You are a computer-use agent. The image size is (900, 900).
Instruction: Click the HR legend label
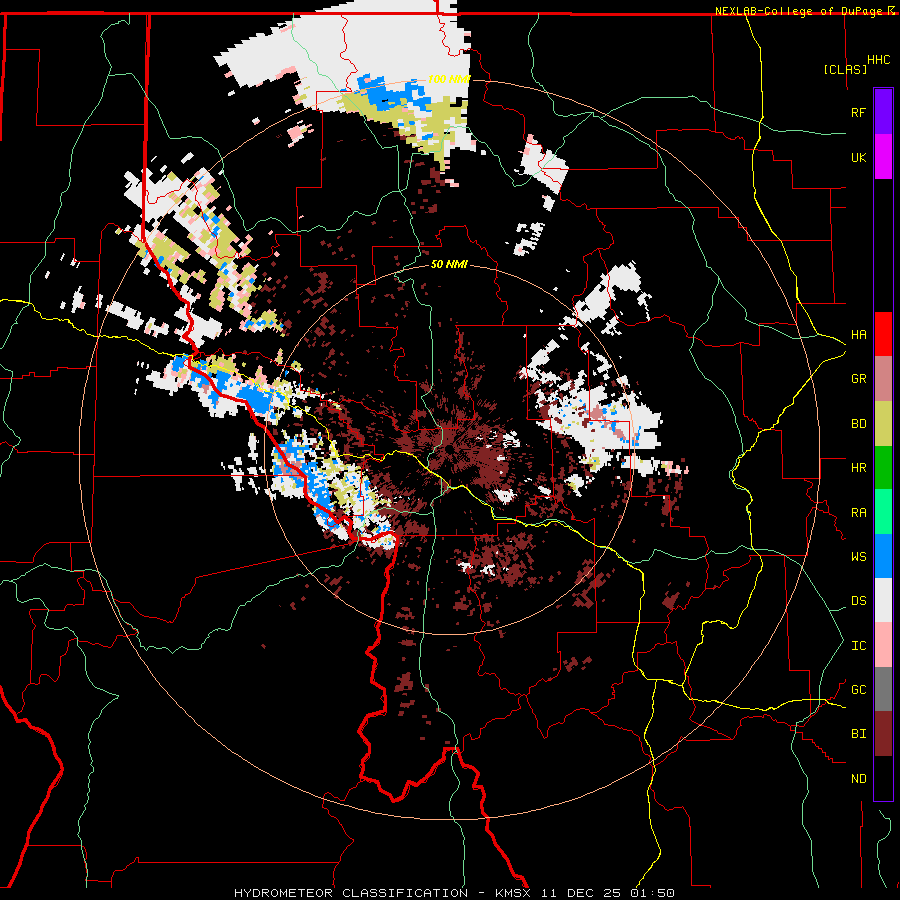point(858,468)
